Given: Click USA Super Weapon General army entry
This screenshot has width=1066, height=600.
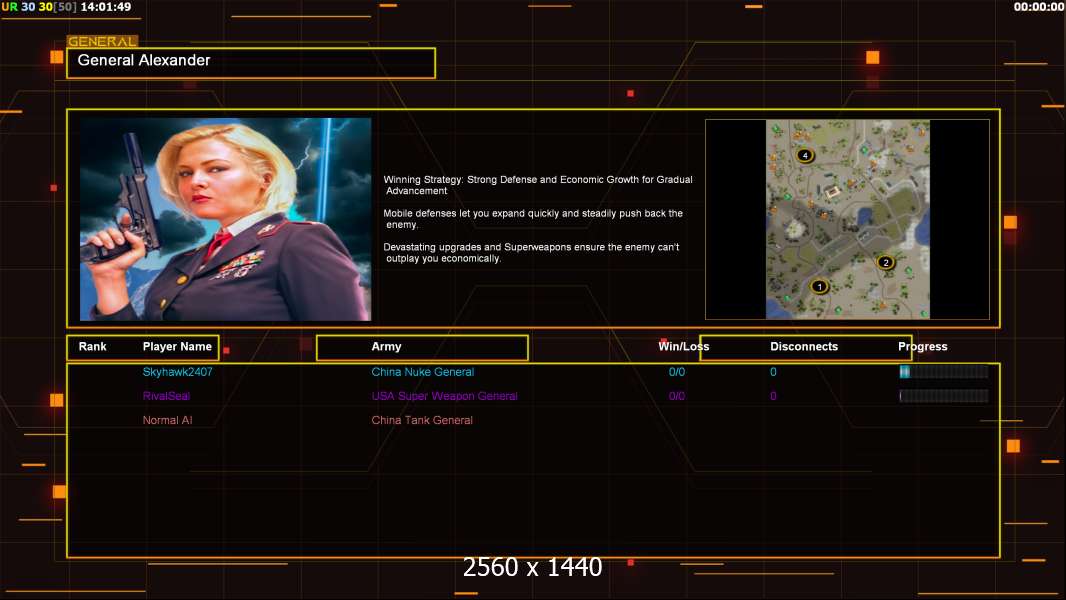Looking at the screenshot, I should click(444, 396).
